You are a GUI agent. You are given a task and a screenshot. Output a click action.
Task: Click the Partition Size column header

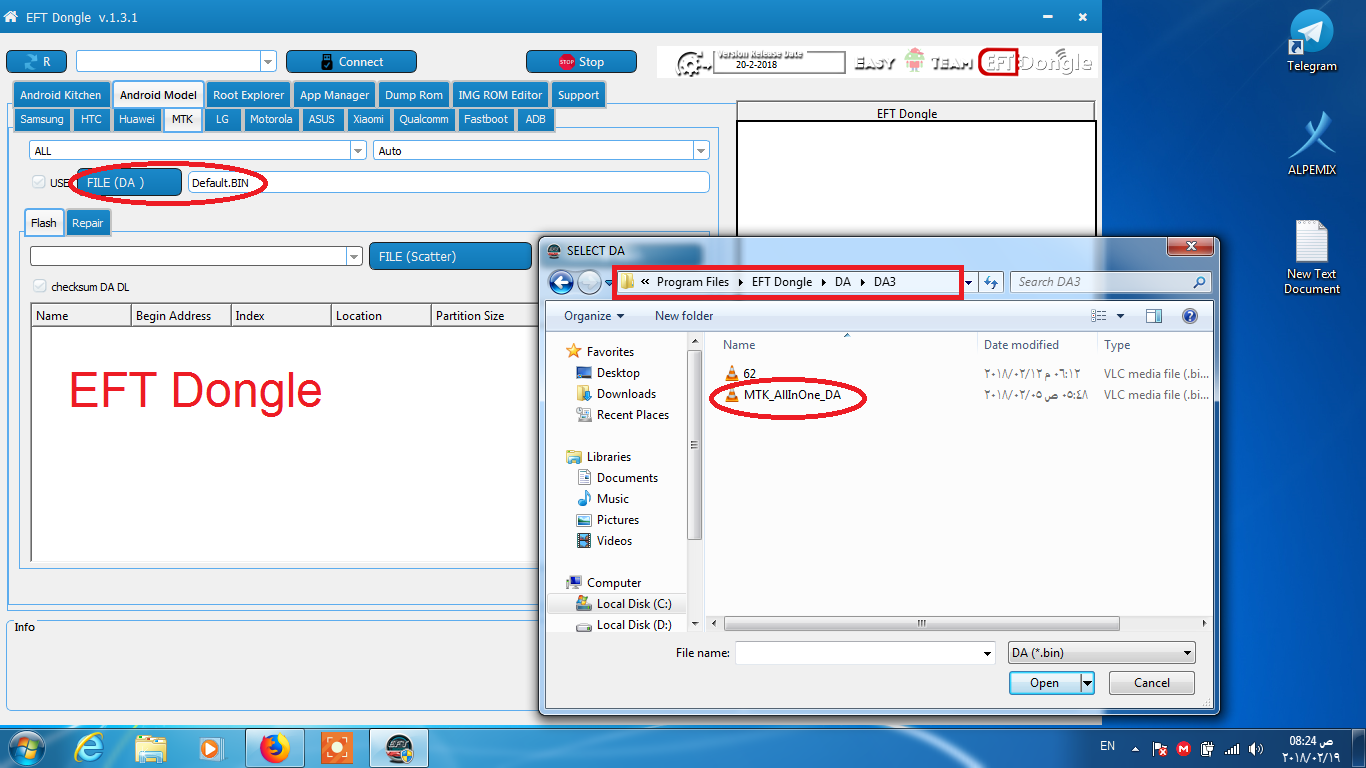coord(484,316)
